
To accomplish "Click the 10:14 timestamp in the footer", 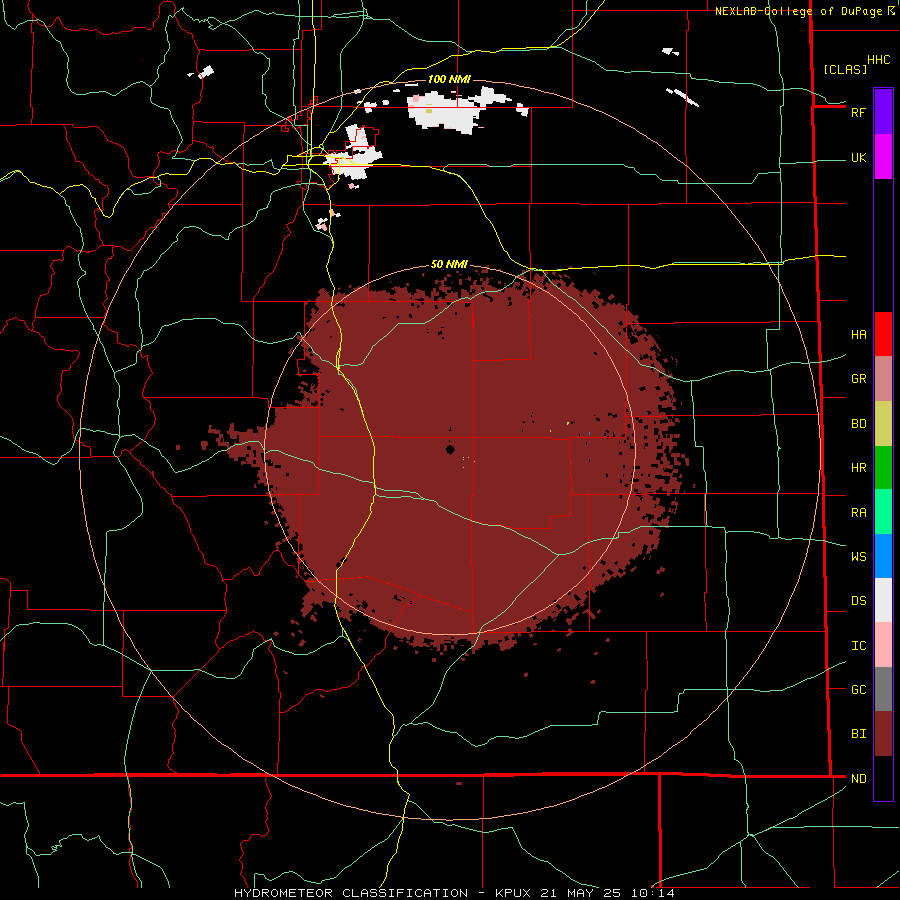I will (652, 893).
